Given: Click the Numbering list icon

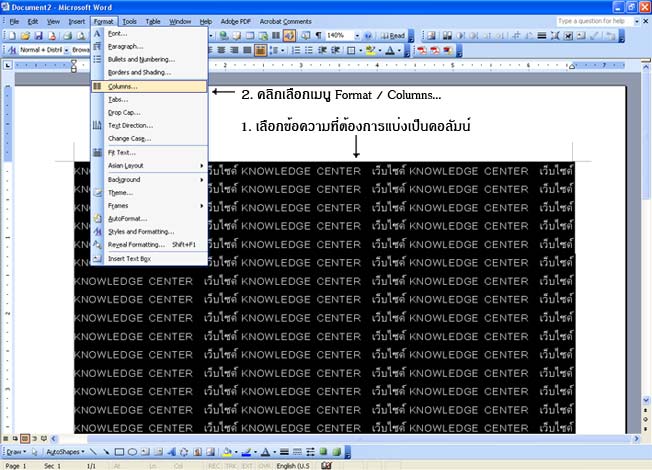Looking at the screenshot, I should point(296,50).
